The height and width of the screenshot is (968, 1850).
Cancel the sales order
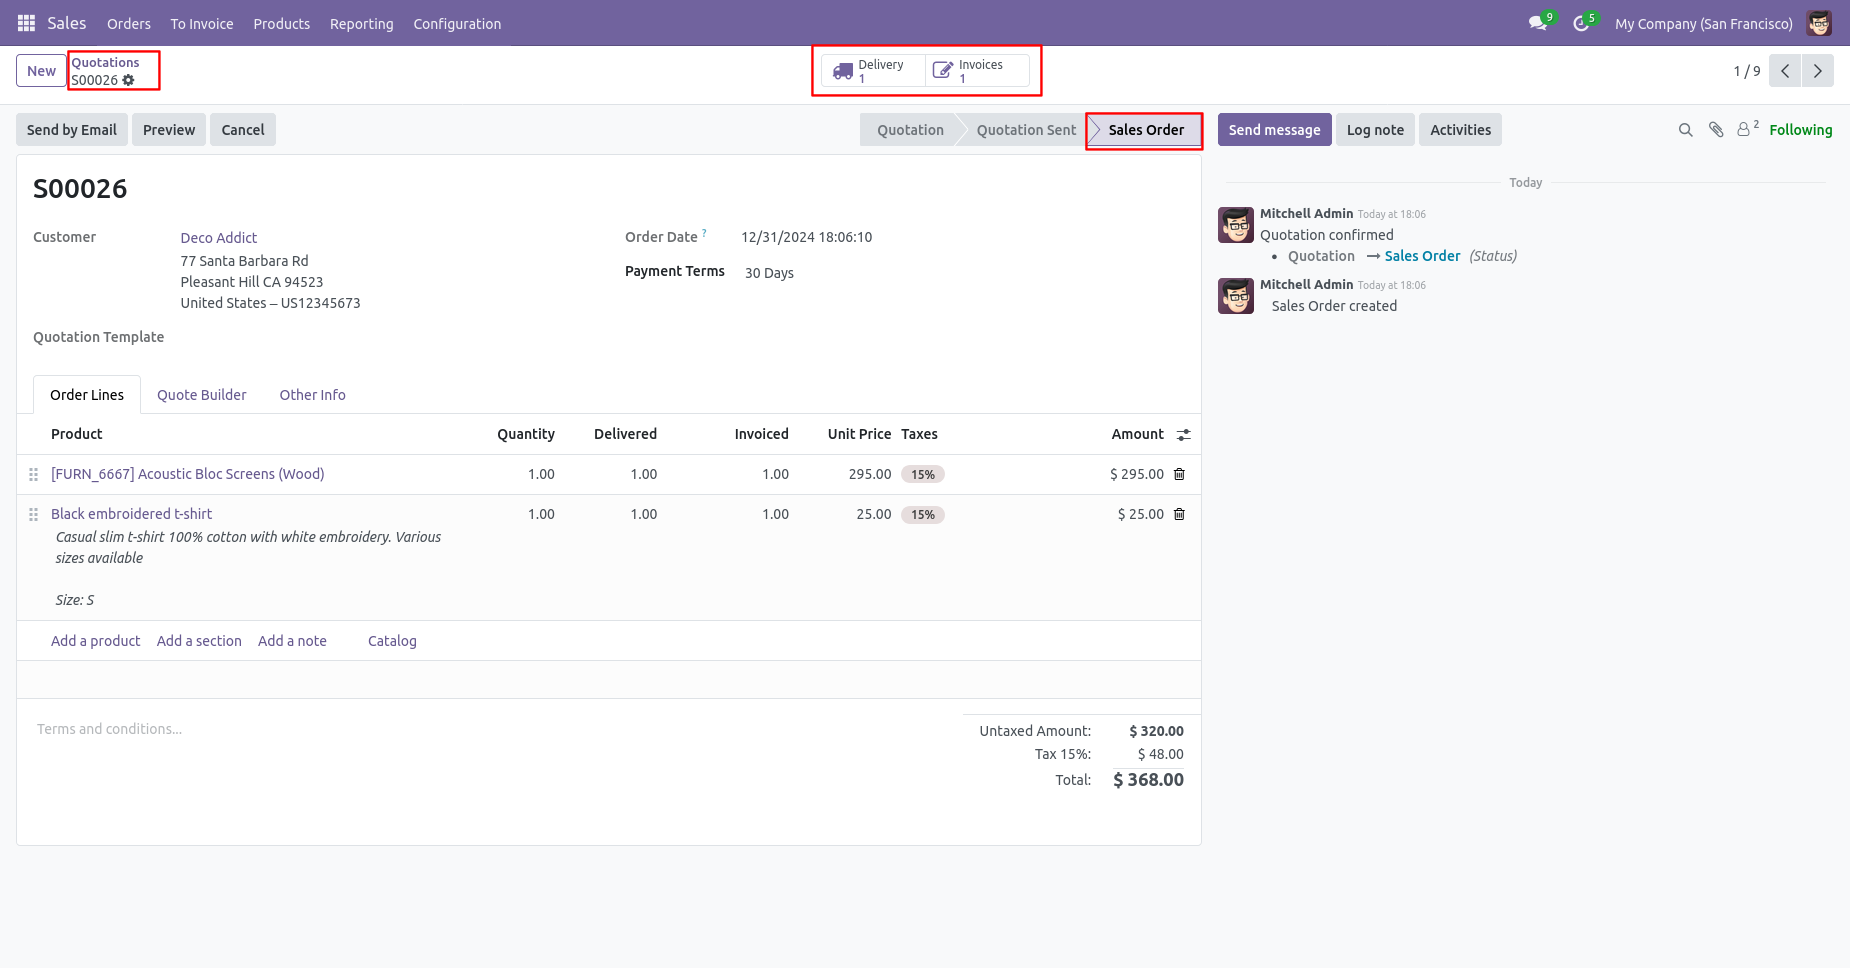(x=243, y=130)
